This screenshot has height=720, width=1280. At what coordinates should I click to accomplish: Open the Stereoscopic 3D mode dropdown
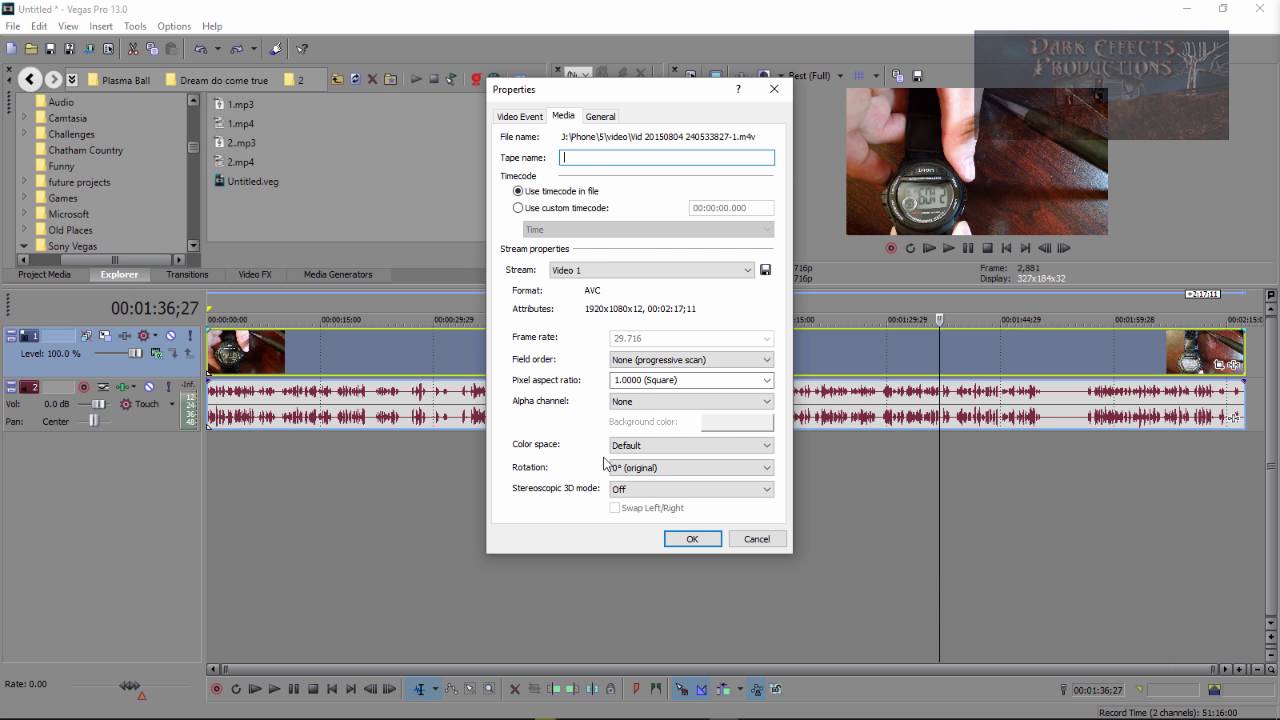pyautogui.click(x=691, y=489)
